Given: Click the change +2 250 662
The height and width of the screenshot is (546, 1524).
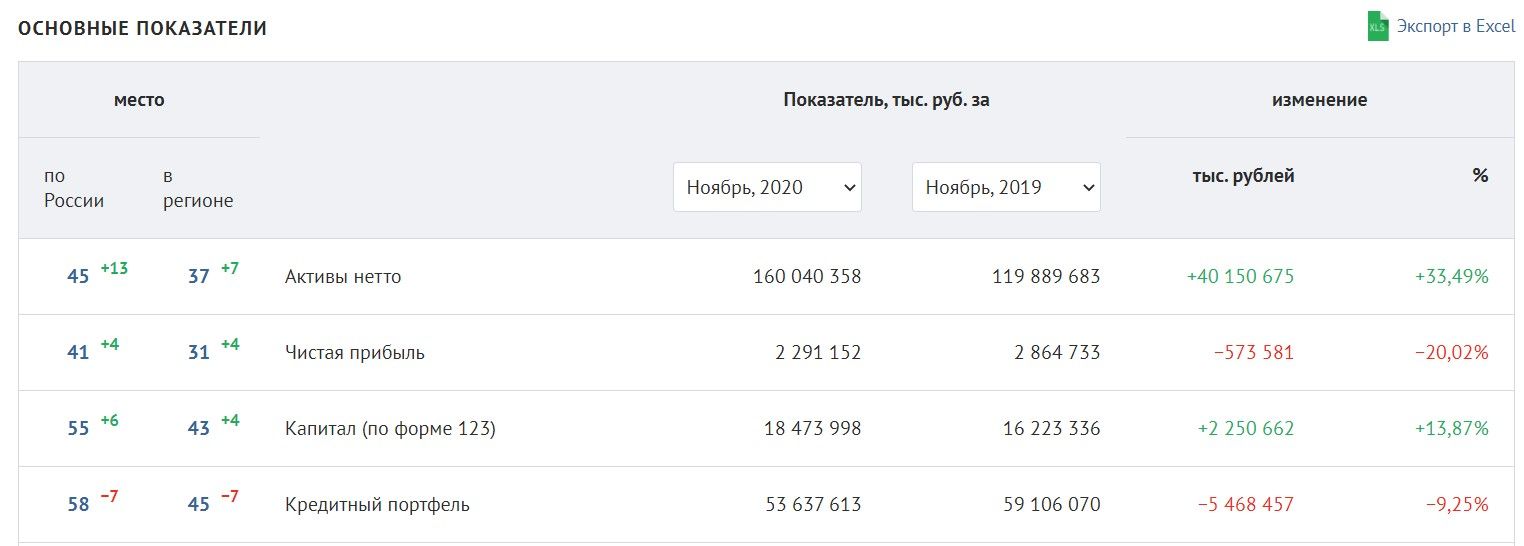Looking at the screenshot, I should pos(1246,429).
